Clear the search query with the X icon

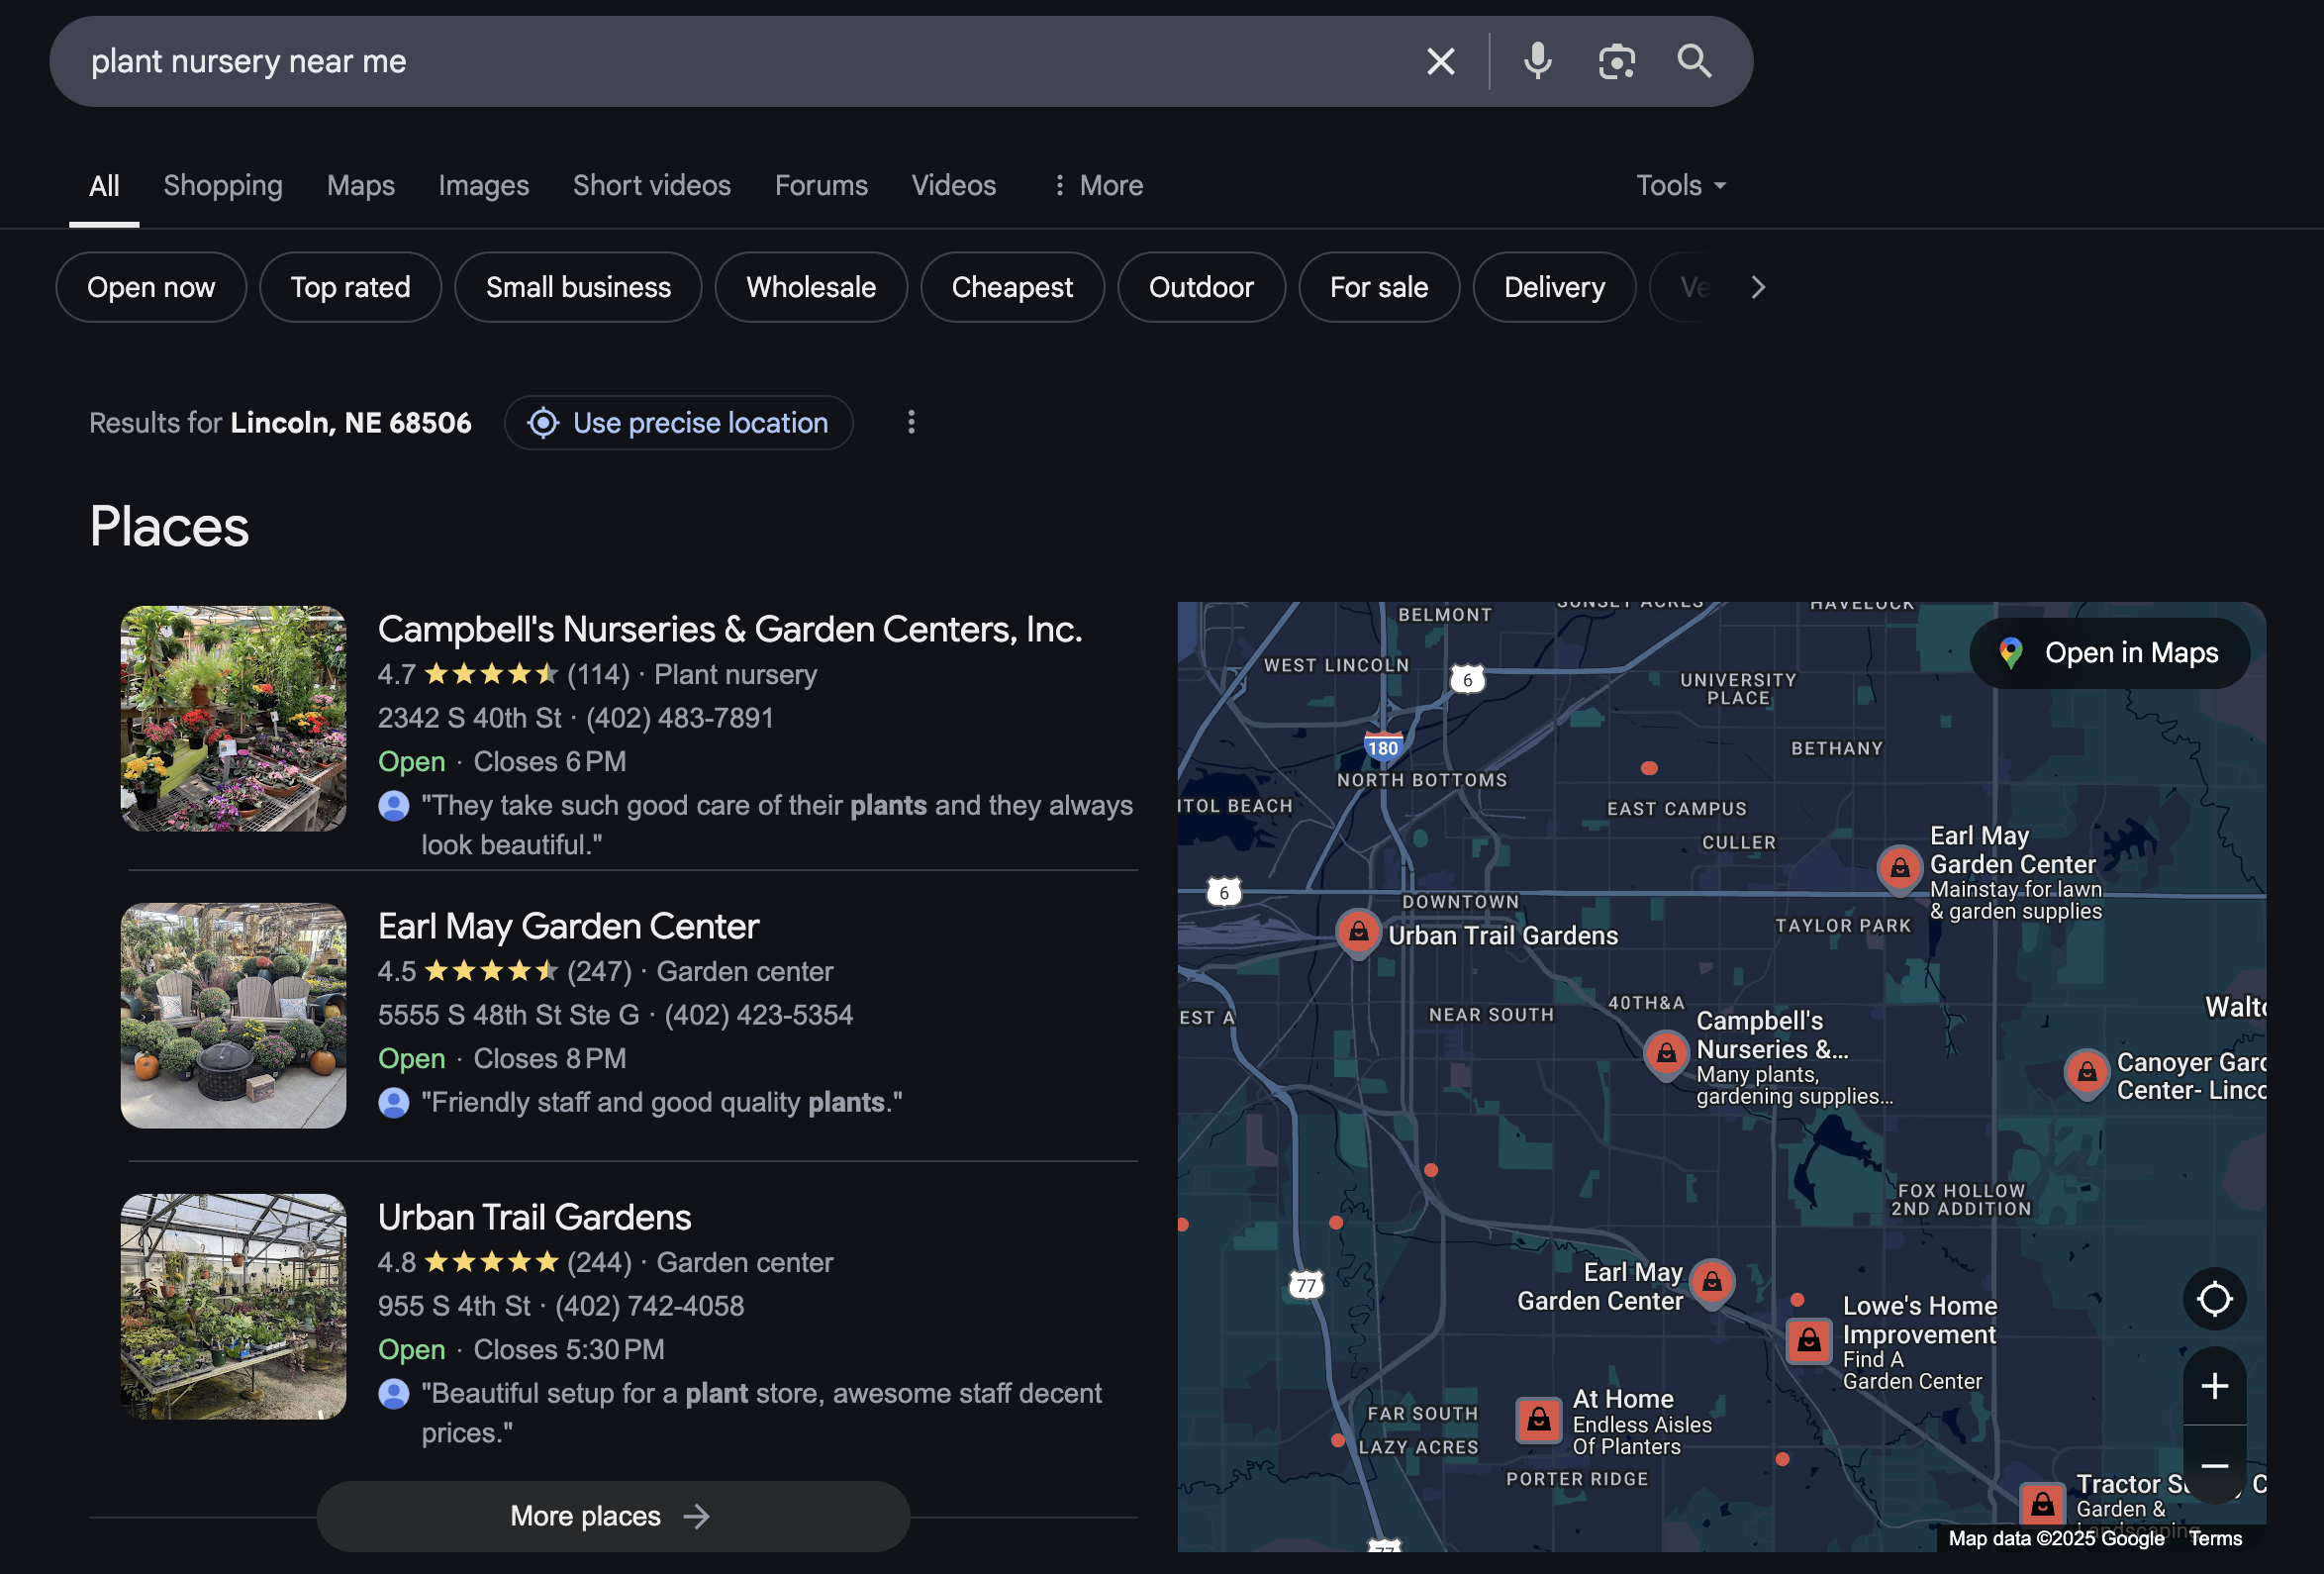pos(1440,62)
